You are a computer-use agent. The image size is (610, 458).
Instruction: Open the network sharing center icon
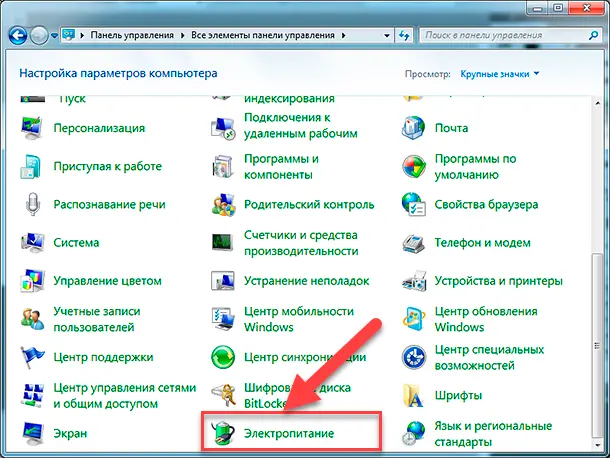click(33, 395)
